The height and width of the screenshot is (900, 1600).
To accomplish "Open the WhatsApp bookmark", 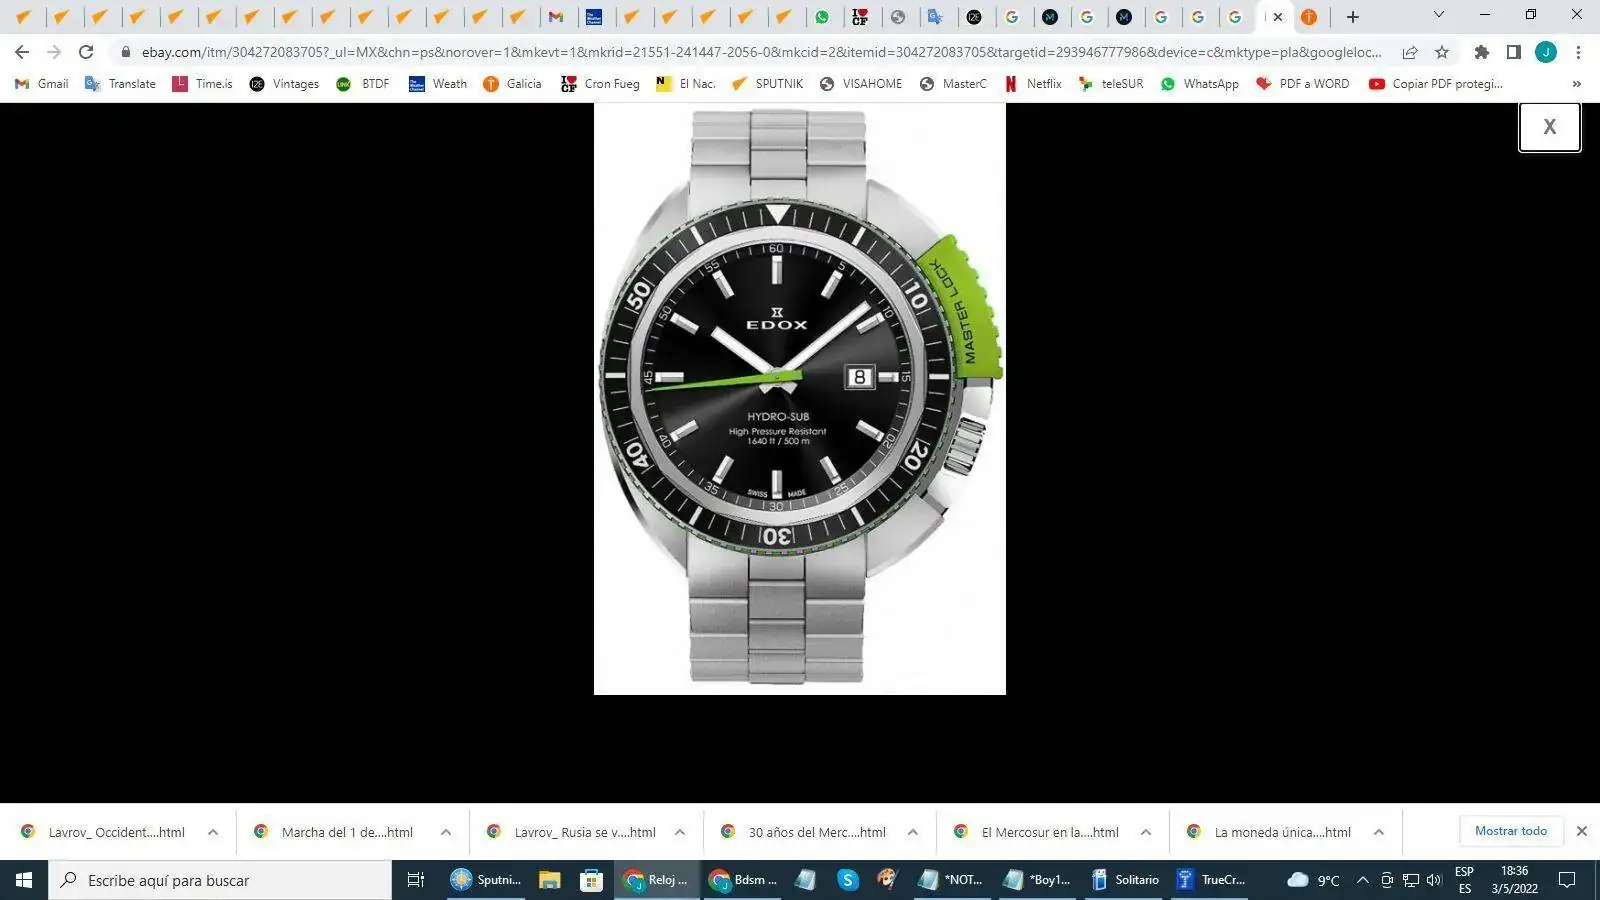I will (x=1200, y=84).
